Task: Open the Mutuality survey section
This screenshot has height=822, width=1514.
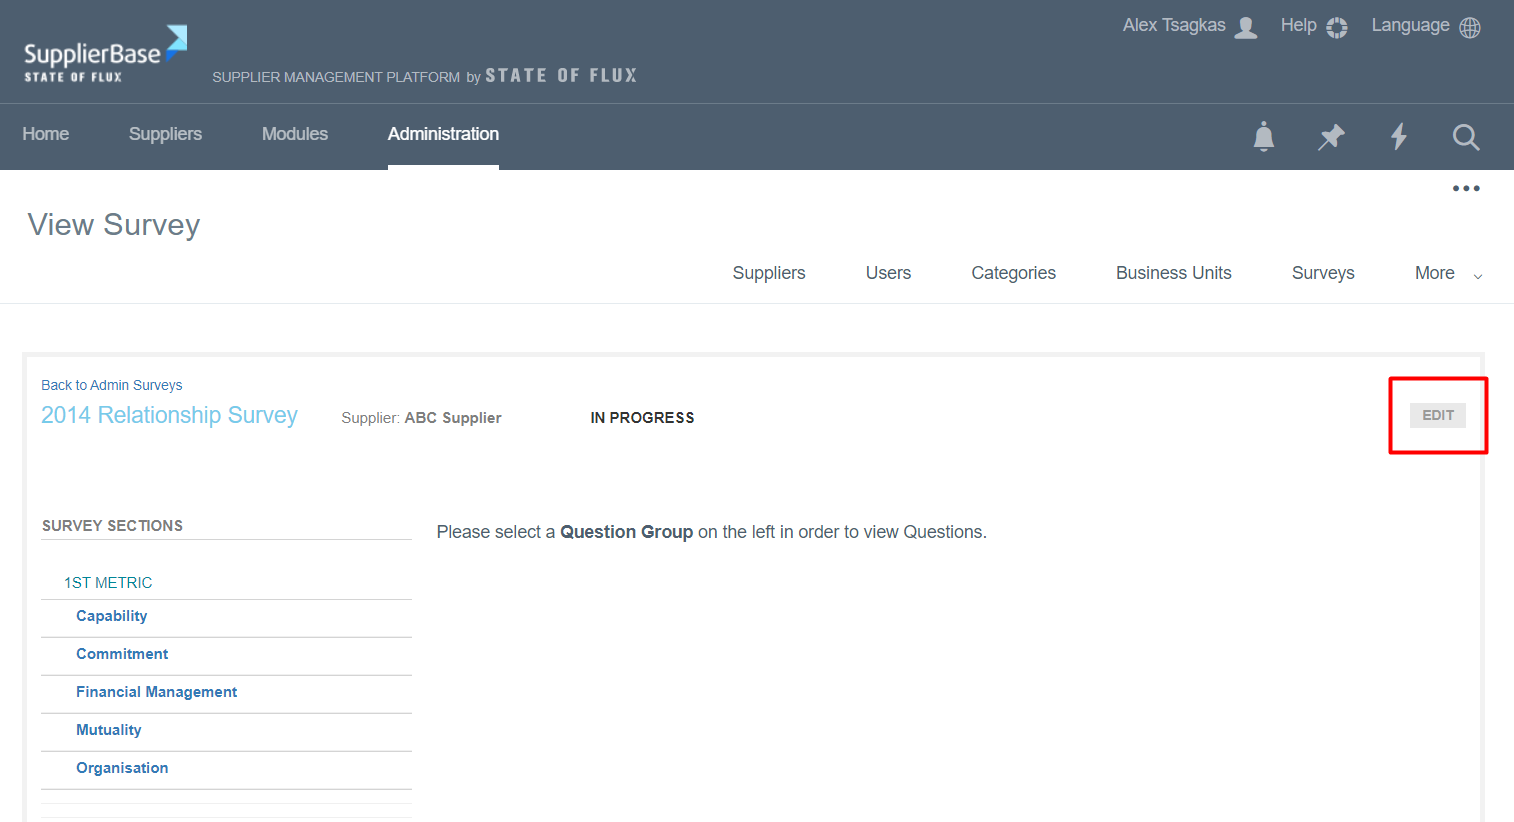Action: pyautogui.click(x=109, y=729)
